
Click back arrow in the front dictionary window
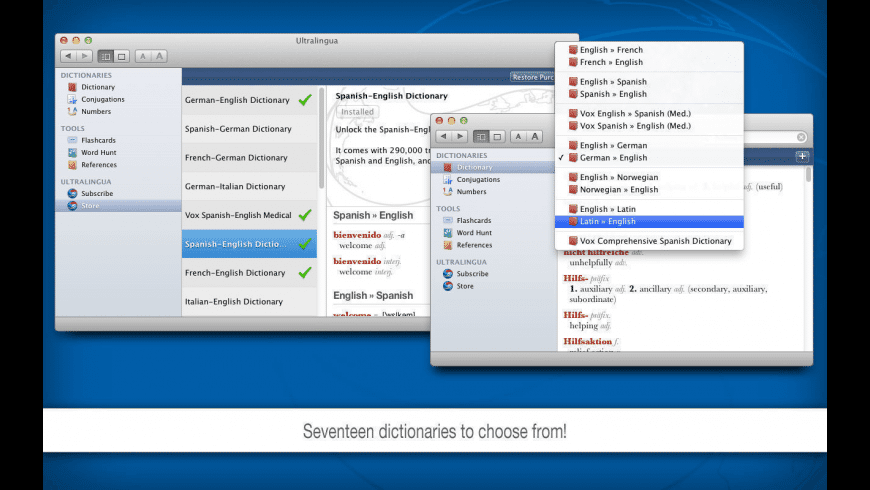click(x=443, y=137)
